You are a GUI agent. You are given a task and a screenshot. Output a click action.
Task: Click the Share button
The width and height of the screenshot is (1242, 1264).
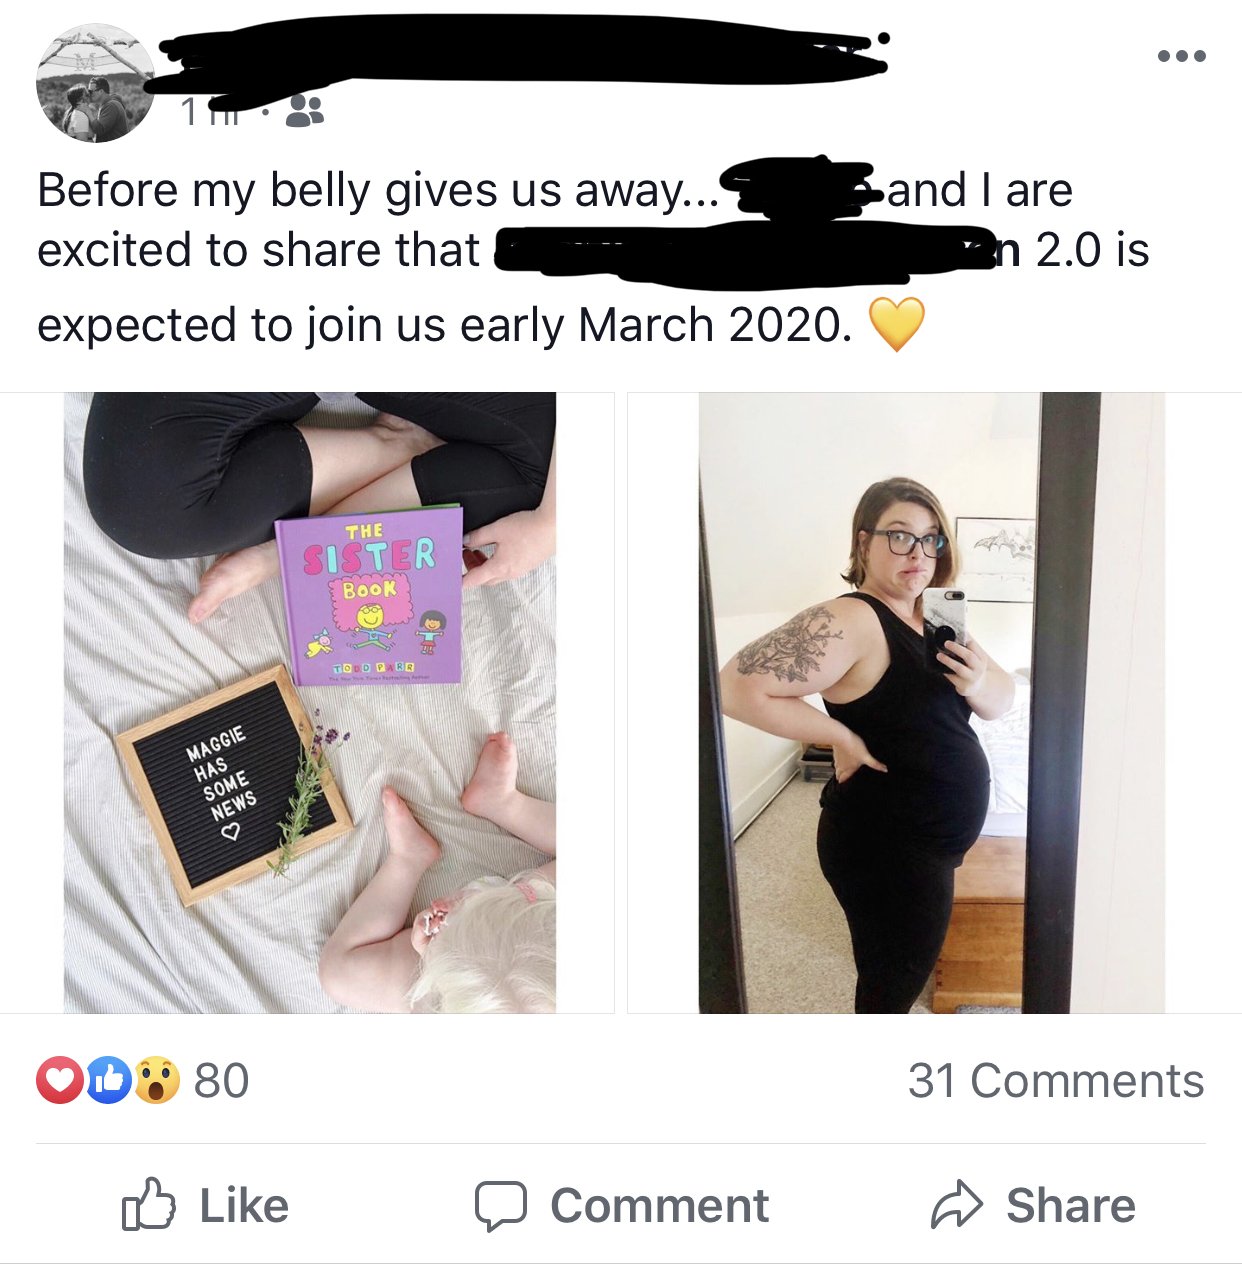click(x=1033, y=1205)
